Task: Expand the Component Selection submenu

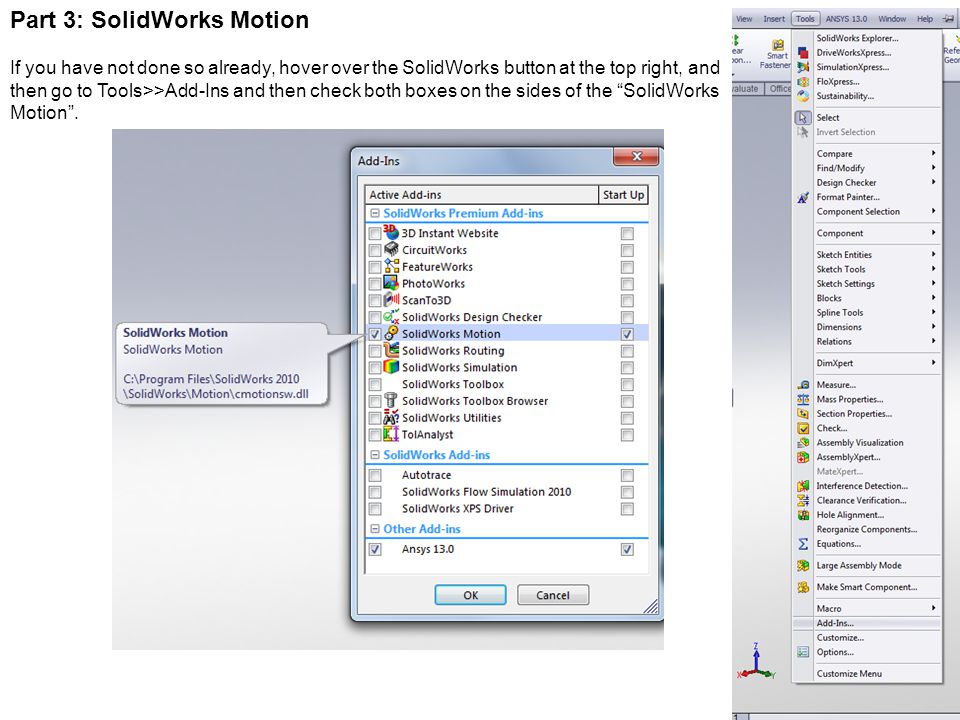Action: click(x=867, y=211)
